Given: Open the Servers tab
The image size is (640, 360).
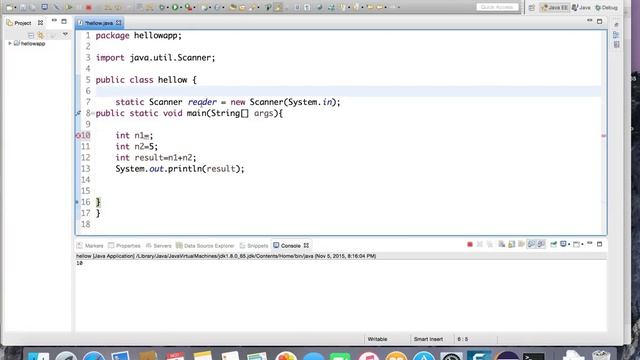Looking at the screenshot, I should click(159, 246).
